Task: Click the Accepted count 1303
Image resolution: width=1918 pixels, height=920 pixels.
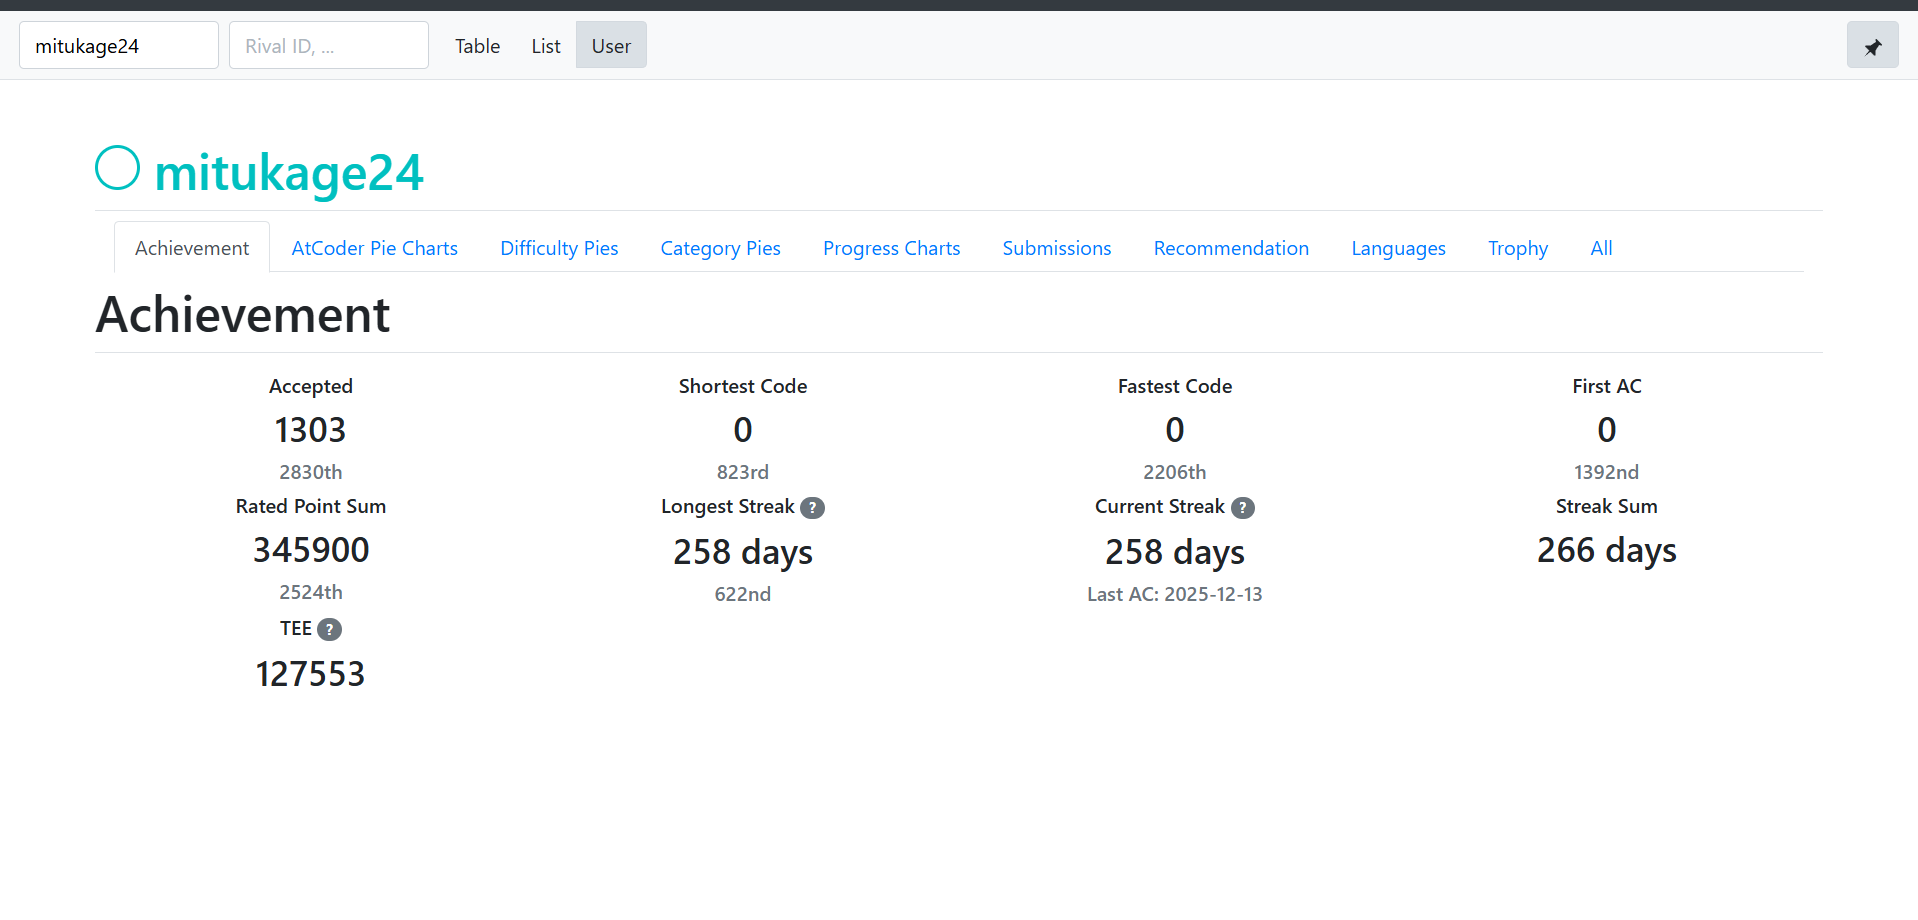Action: click(x=311, y=430)
